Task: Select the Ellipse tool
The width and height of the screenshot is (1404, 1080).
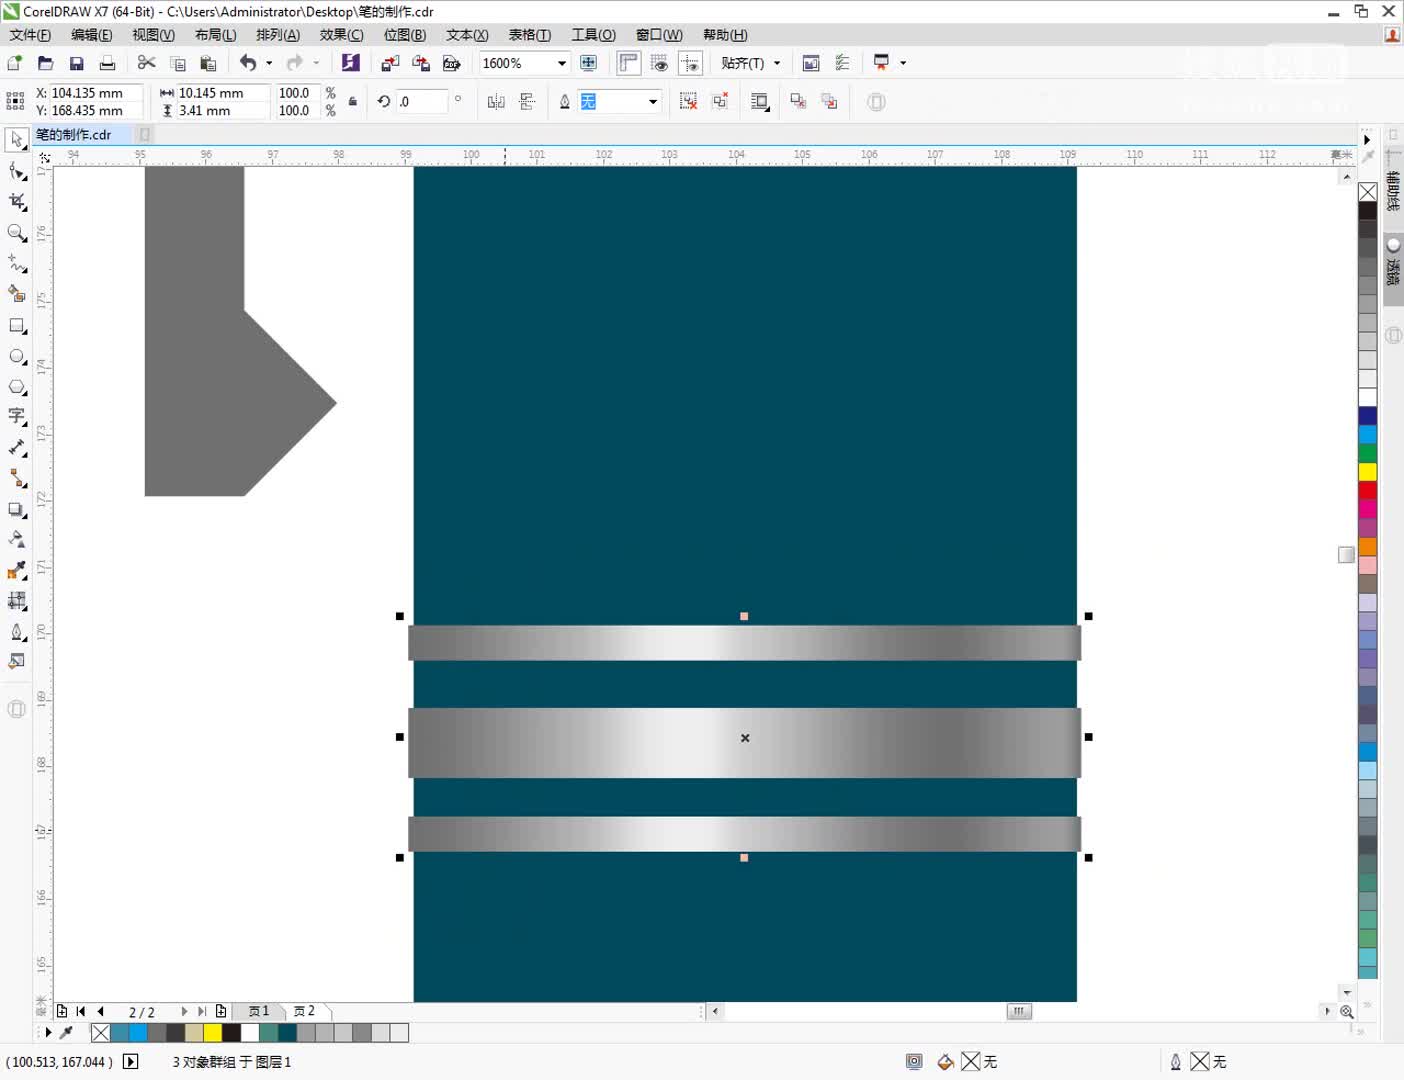Action: 17,357
